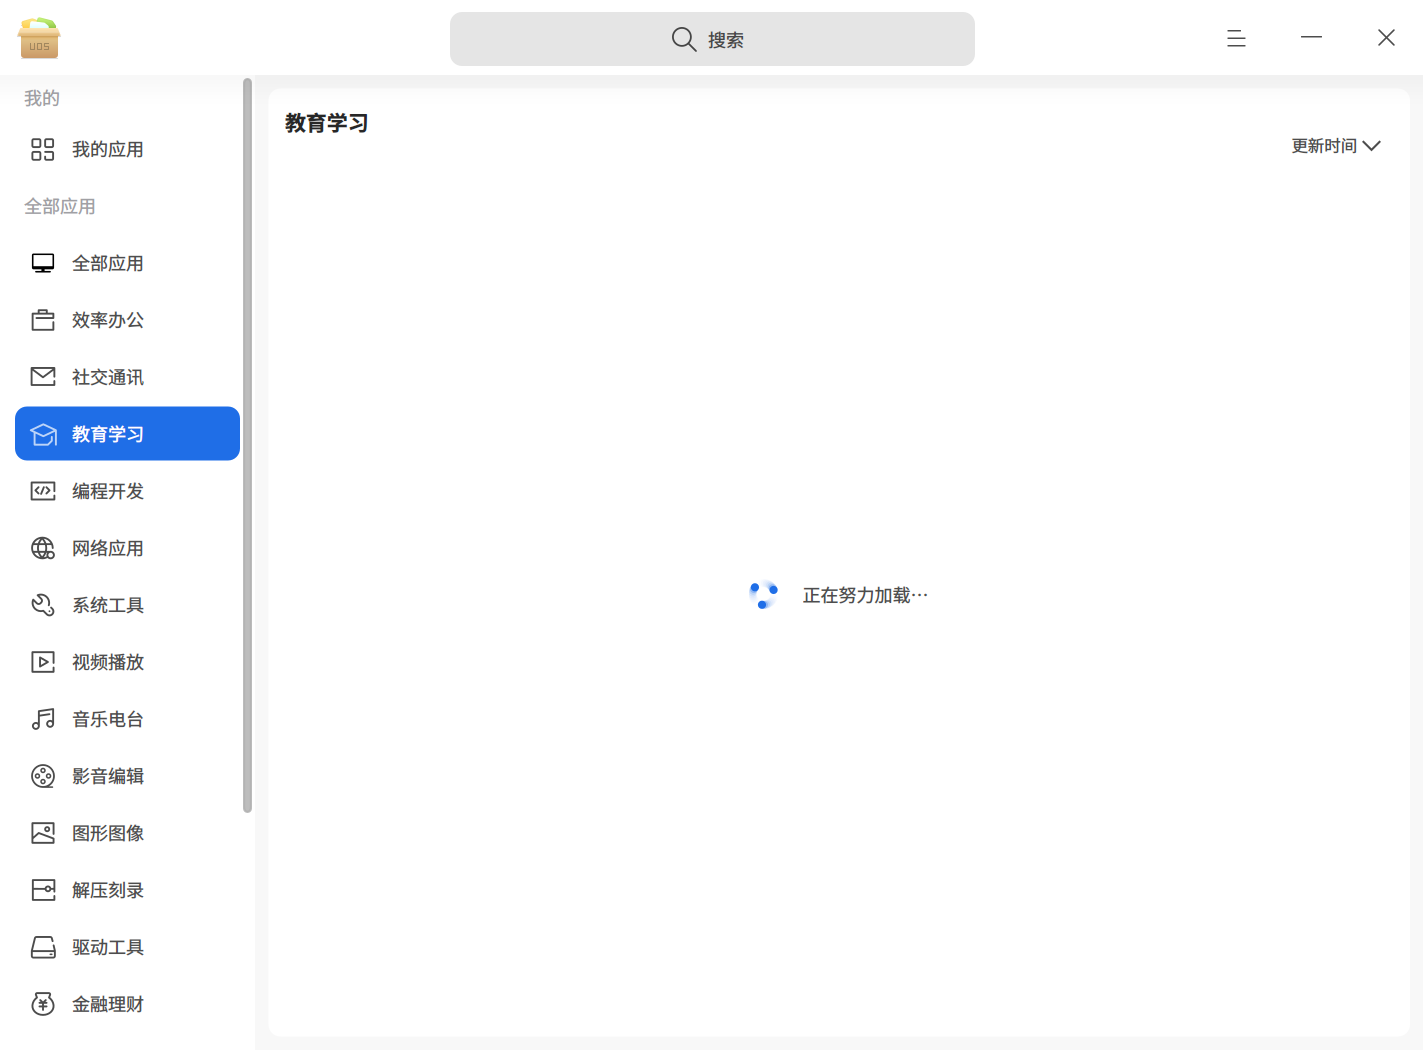Select the 音乐电台 music note icon
Viewport: 1423px width, 1050px height.
[43, 719]
